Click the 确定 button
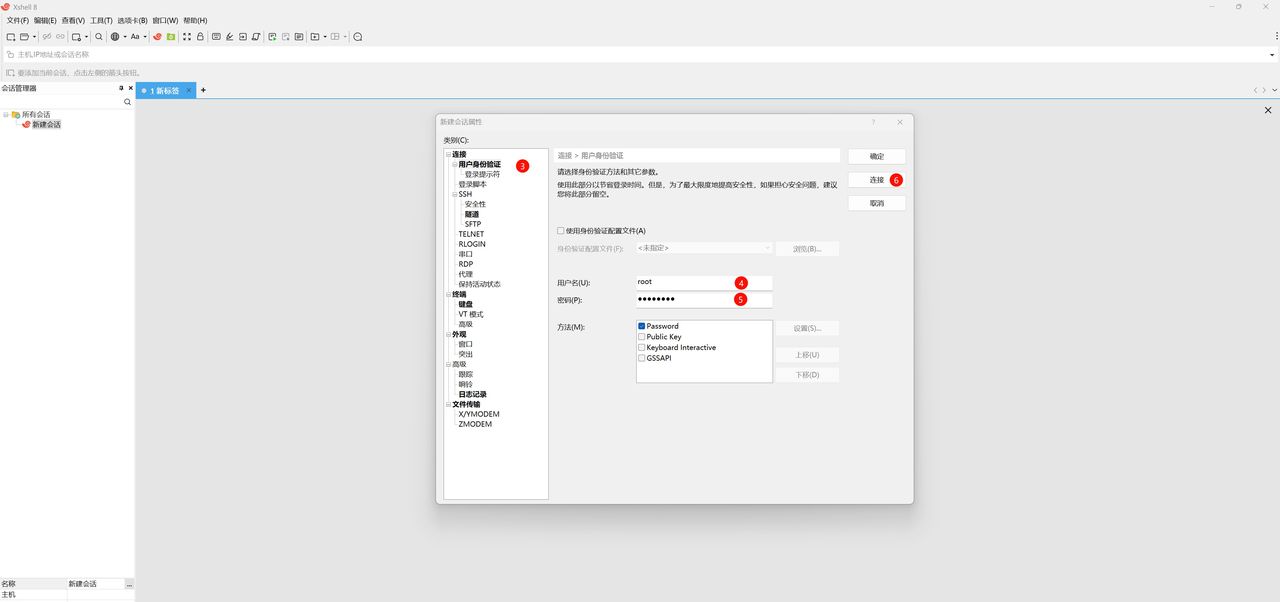This screenshot has height=602, width=1280. click(877, 156)
